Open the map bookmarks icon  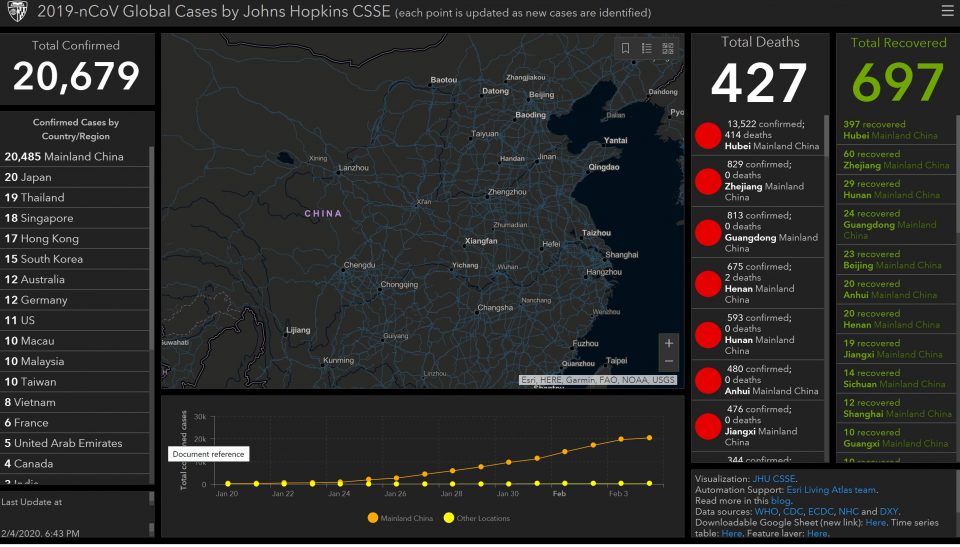625,48
